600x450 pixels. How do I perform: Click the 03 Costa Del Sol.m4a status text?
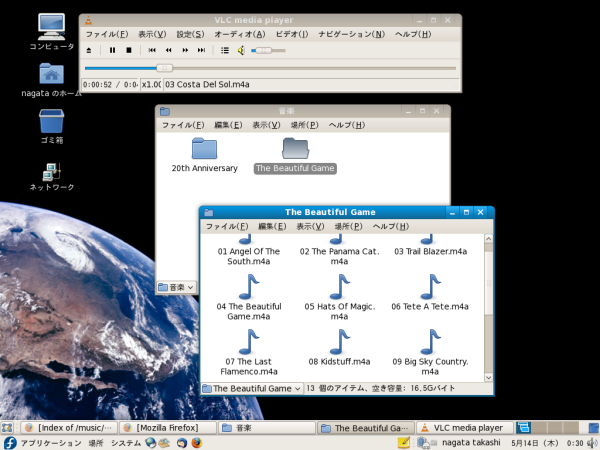pos(207,85)
